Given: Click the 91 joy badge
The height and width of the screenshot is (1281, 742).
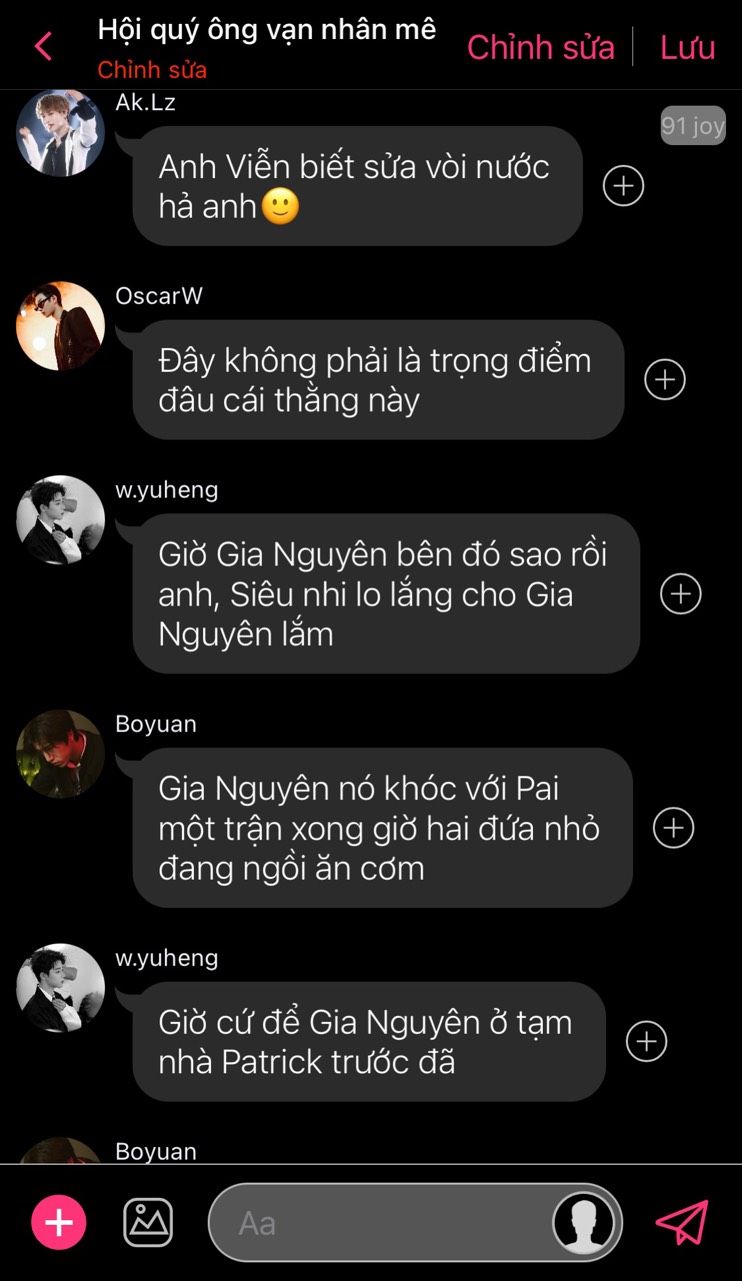Looking at the screenshot, I should click(693, 126).
